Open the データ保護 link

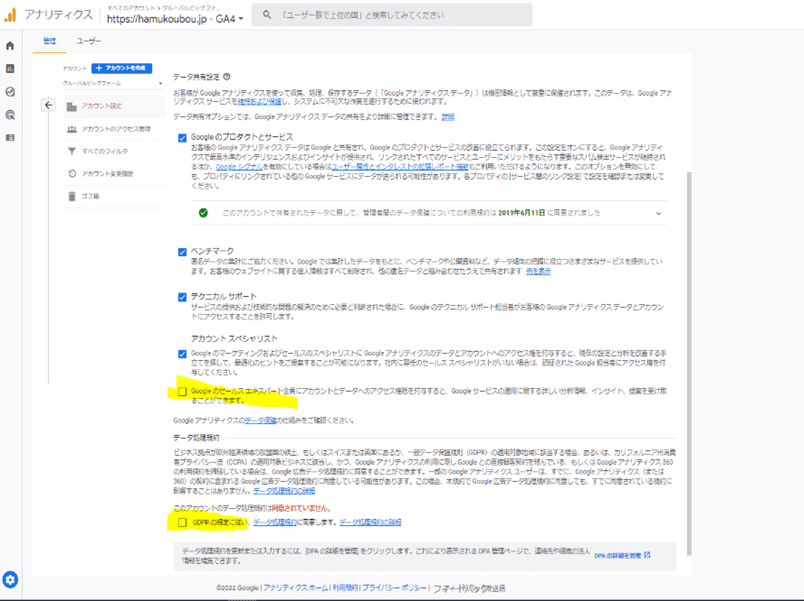260,420
